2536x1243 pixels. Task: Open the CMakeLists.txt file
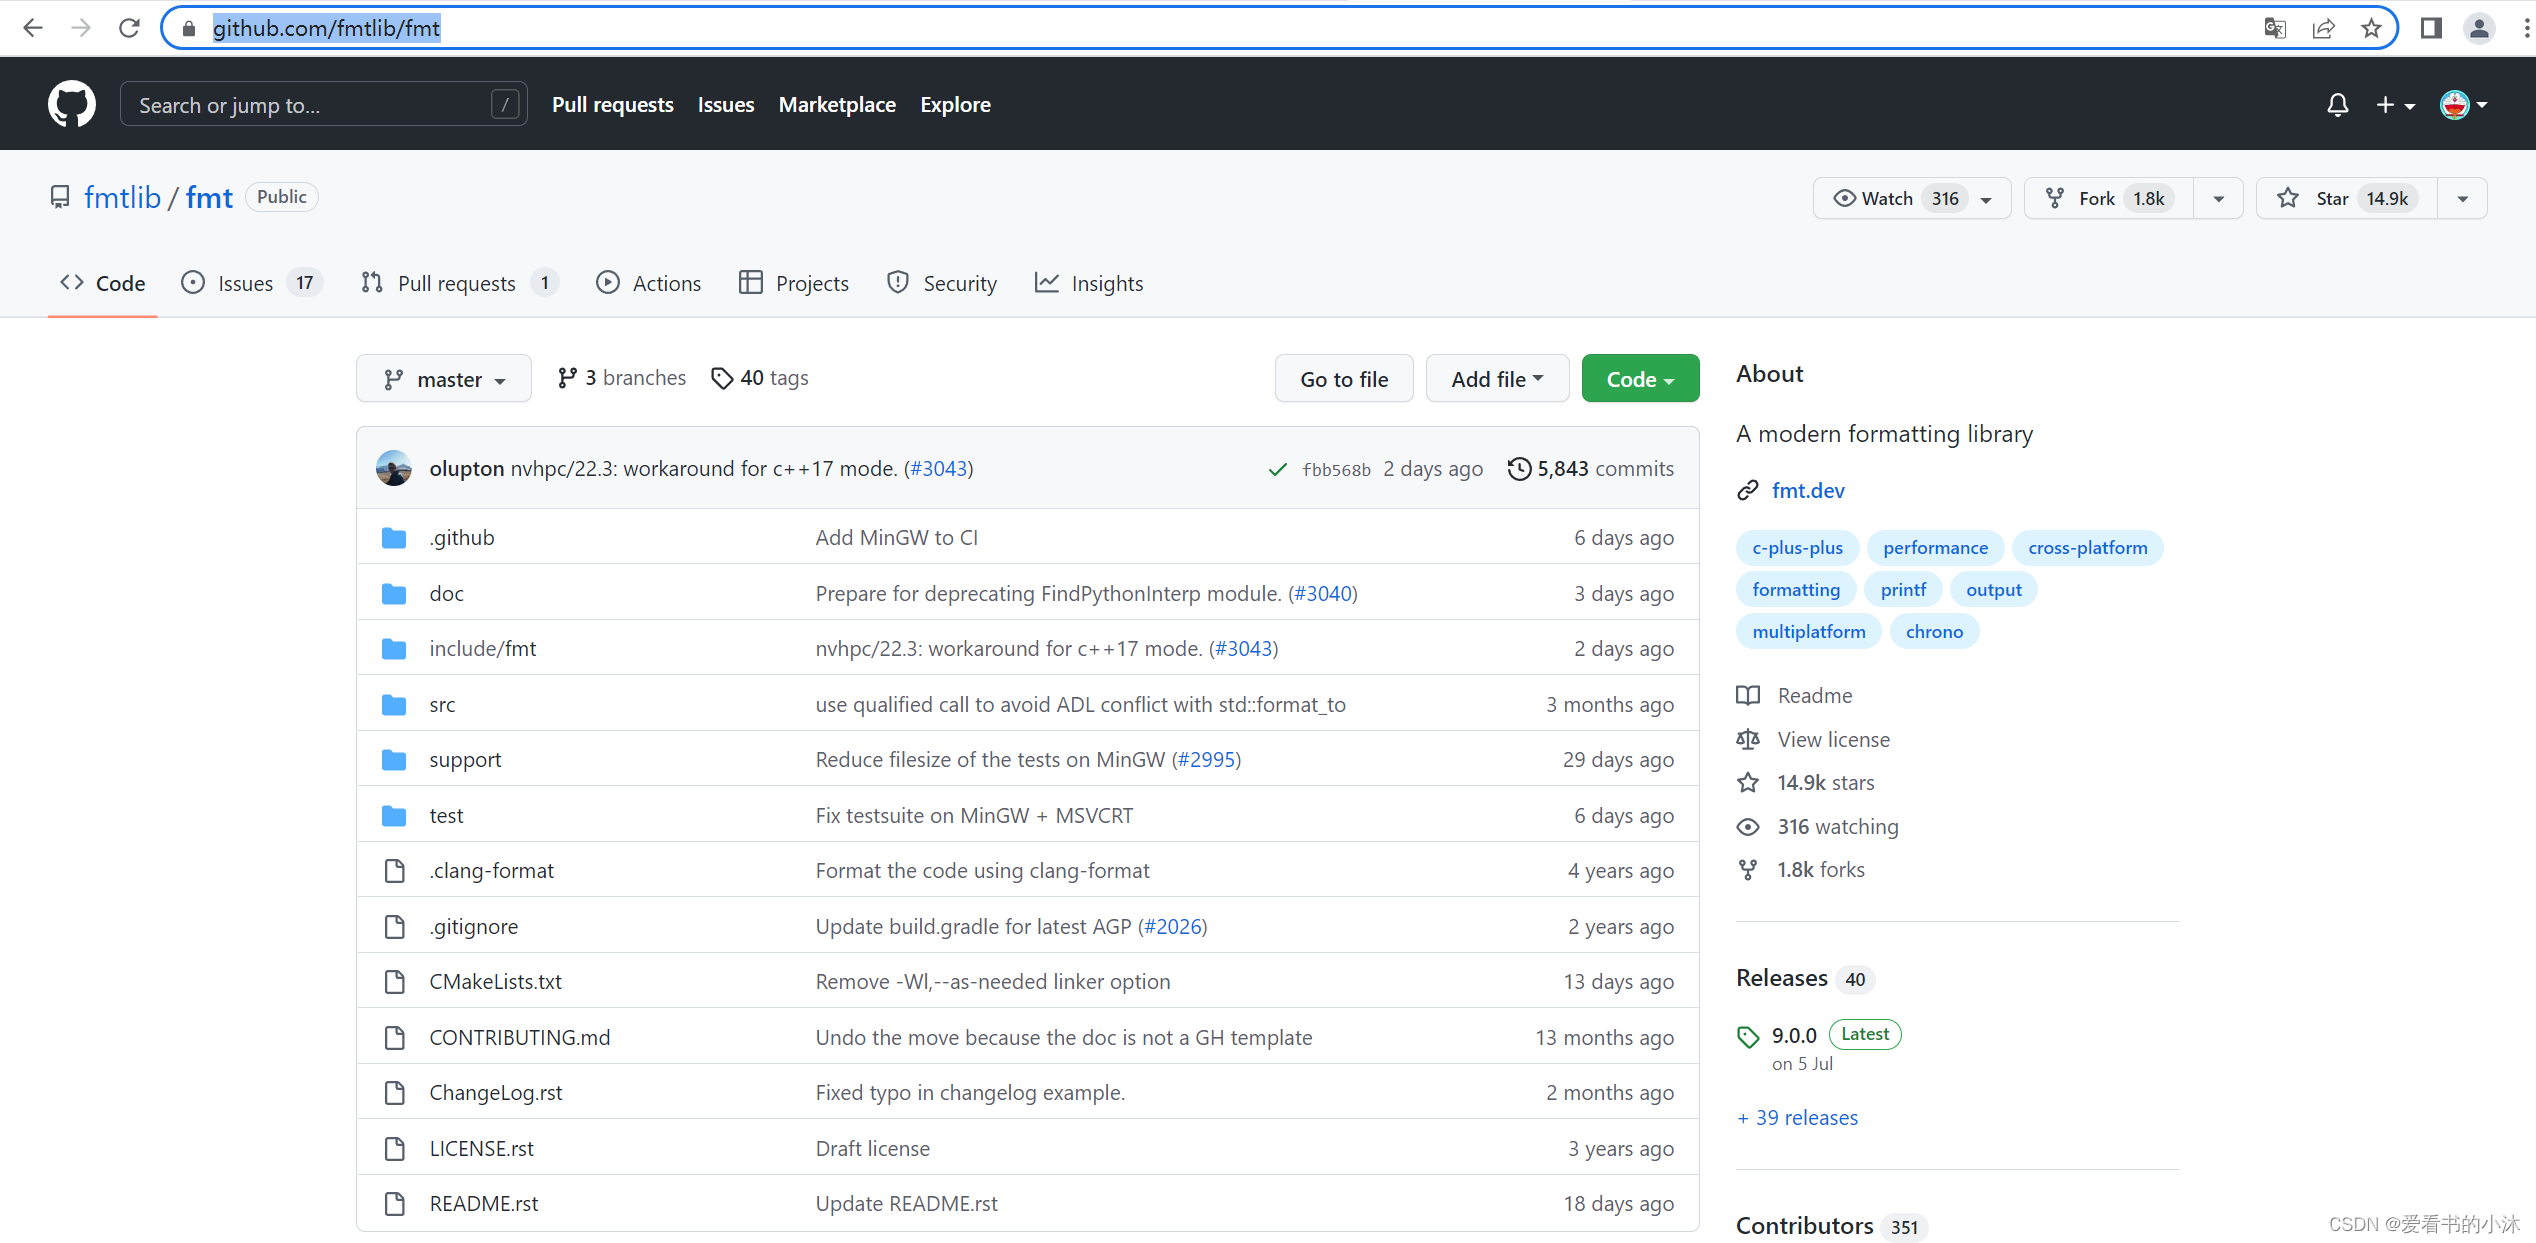pos(495,981)
